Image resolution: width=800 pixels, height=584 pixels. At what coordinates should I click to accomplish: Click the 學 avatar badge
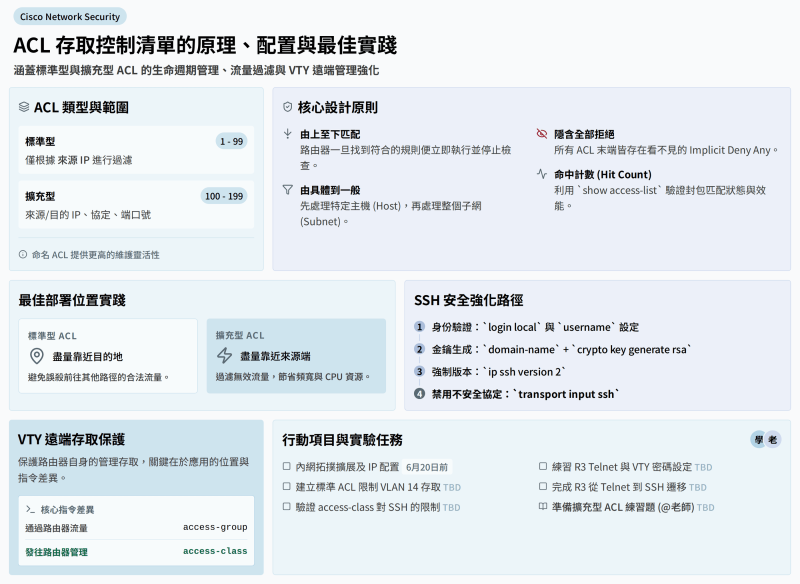pos(759,439)
